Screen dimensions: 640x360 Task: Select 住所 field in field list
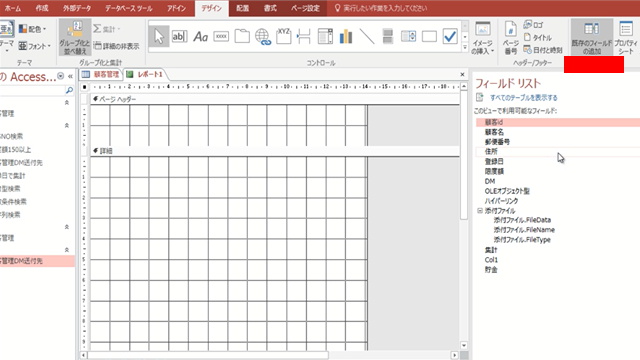pyautogui.click(x=558, y=151)
